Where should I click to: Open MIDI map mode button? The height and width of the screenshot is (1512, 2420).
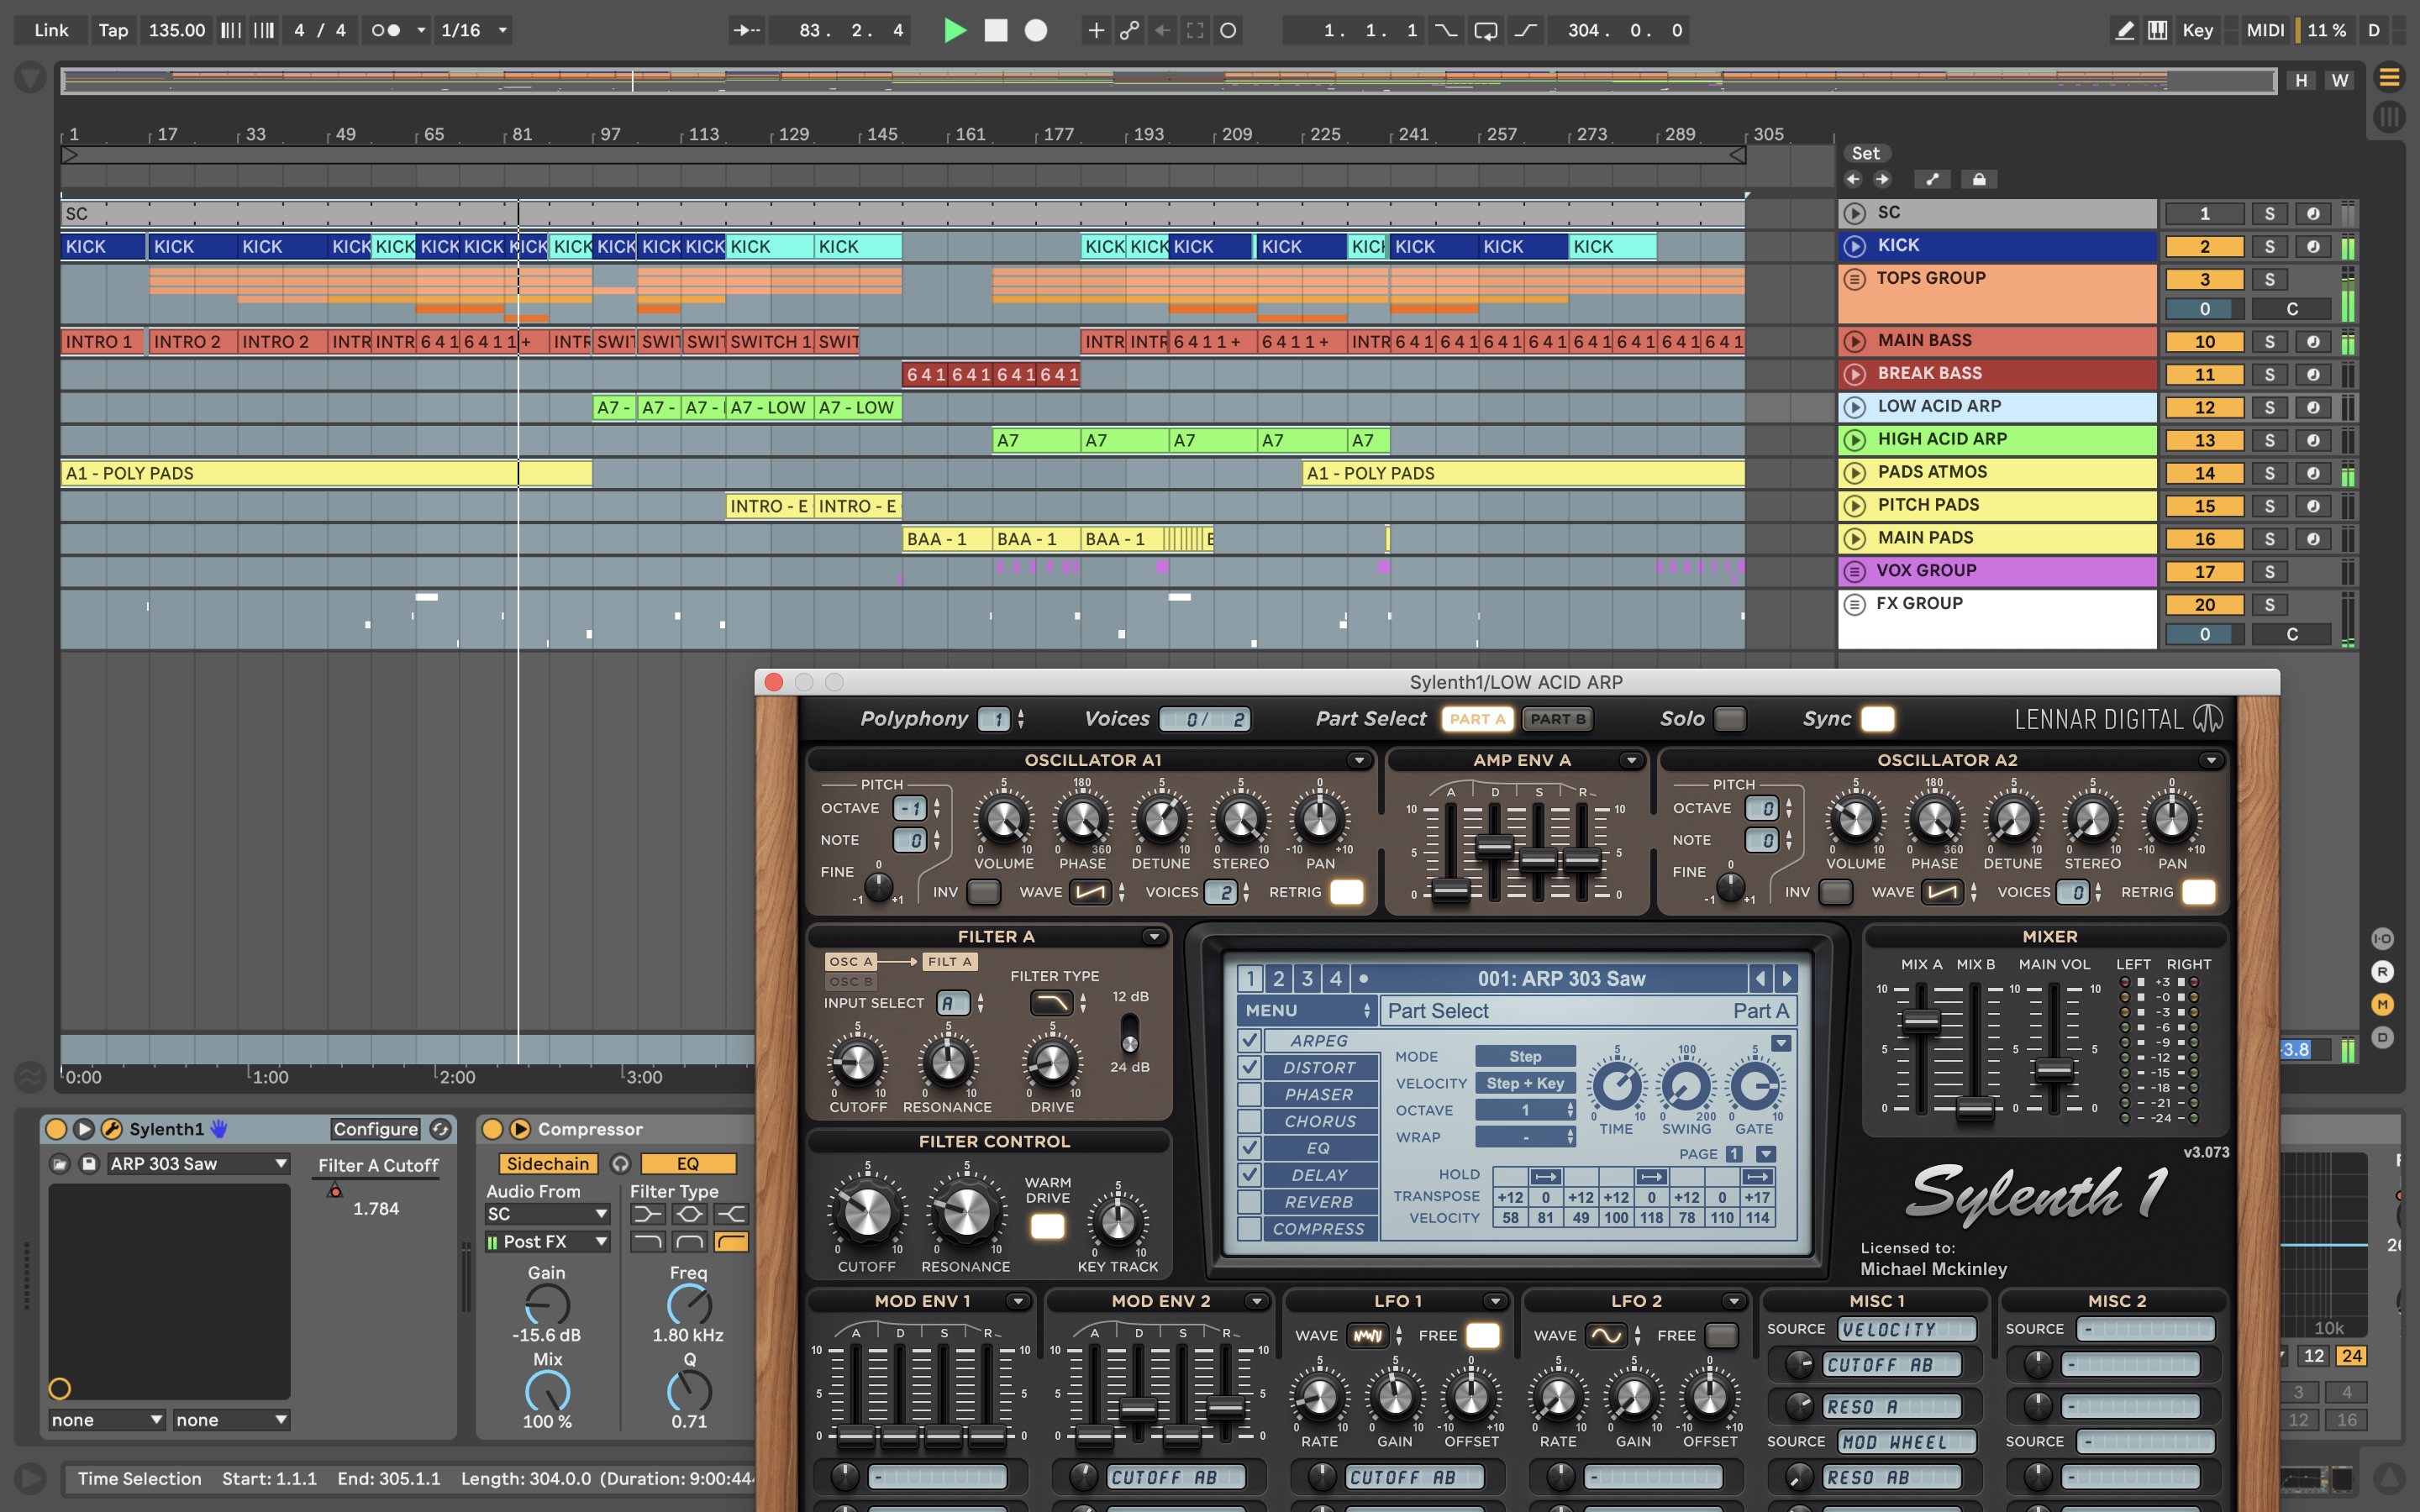click(2265, 30)
